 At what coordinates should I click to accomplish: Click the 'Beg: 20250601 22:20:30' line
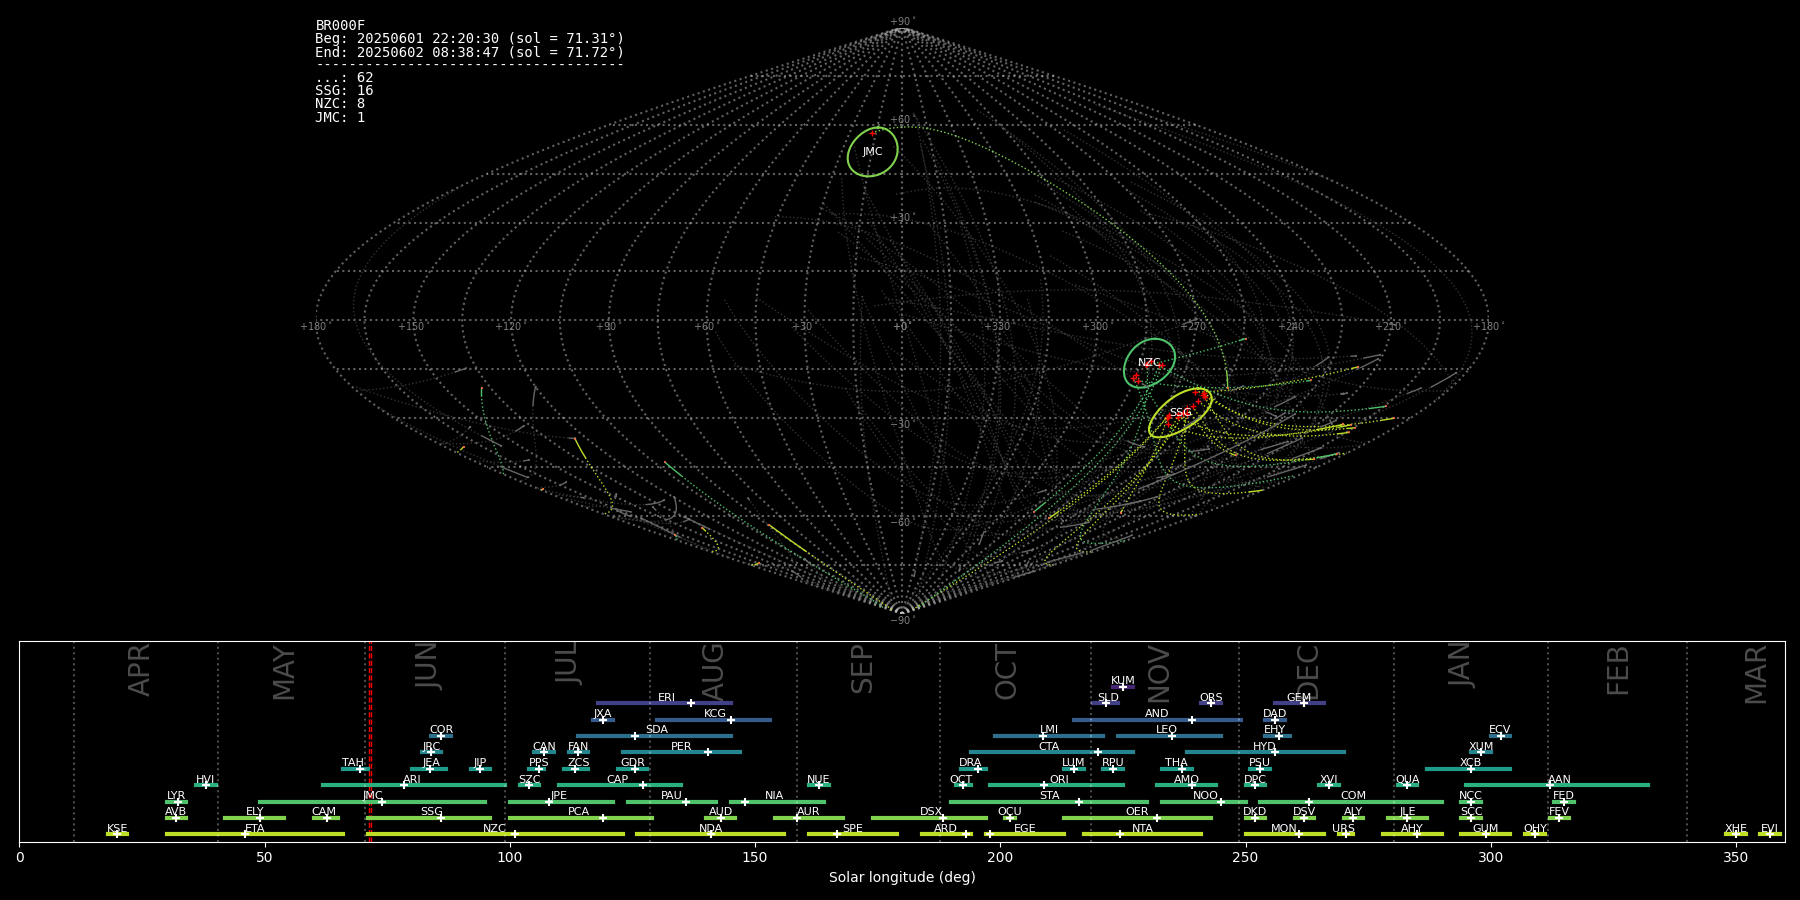[x=469, y=39]
